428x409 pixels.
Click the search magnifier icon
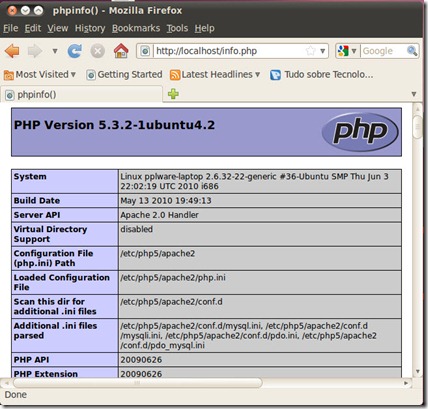(412, 51)
